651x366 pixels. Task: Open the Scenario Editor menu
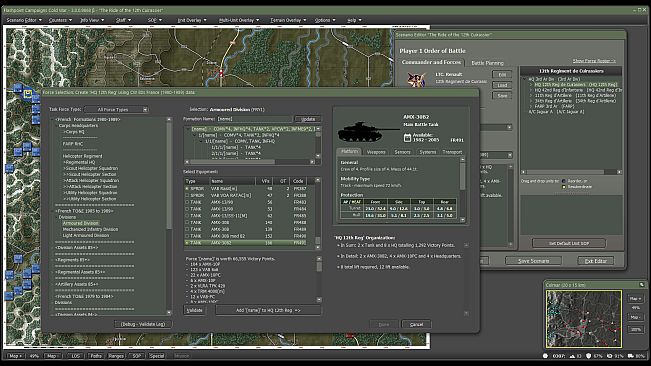click(24, 20)
